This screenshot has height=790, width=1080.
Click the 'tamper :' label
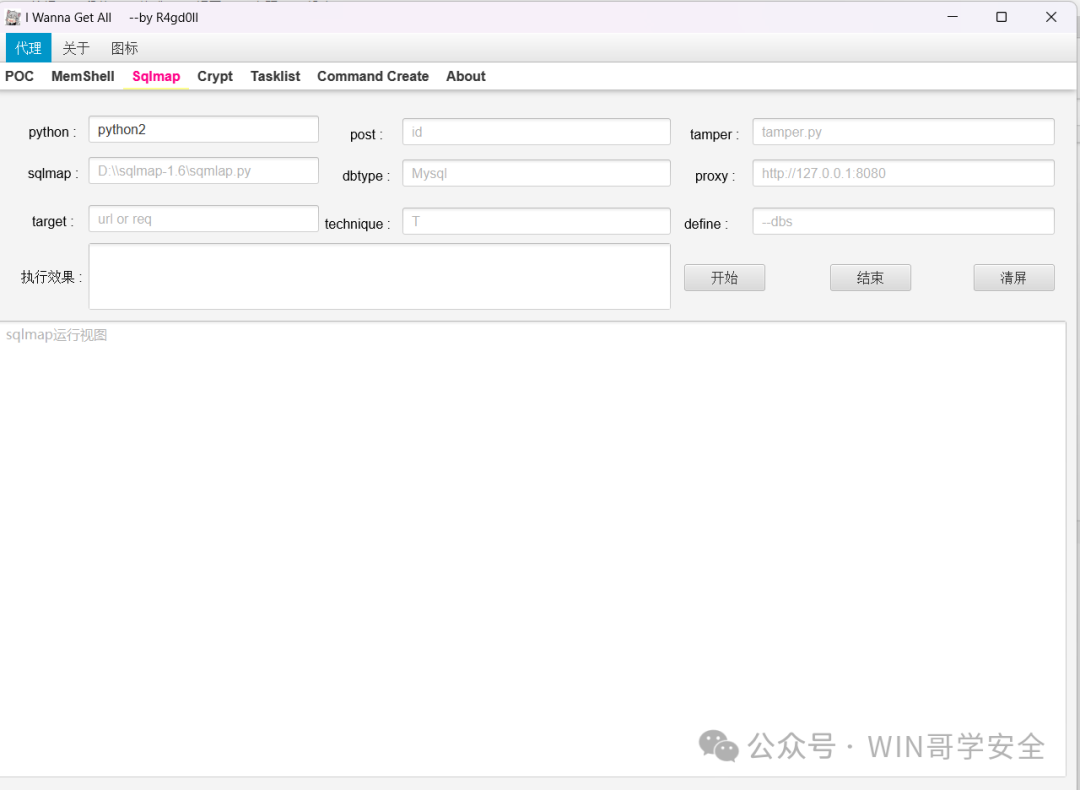(x=714, y=135)
